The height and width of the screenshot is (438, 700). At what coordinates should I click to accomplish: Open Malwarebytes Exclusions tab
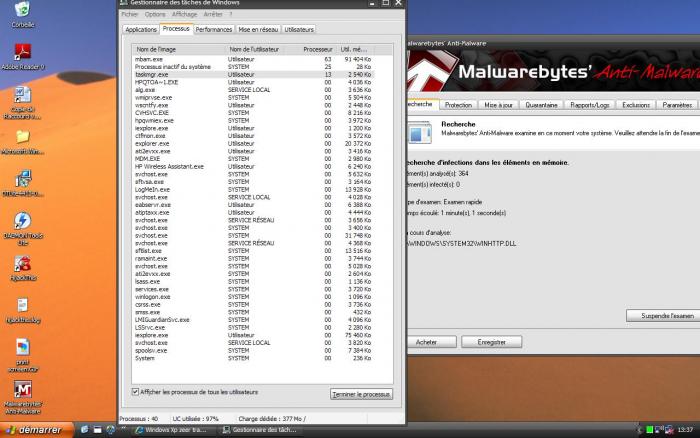coord(636,105)
